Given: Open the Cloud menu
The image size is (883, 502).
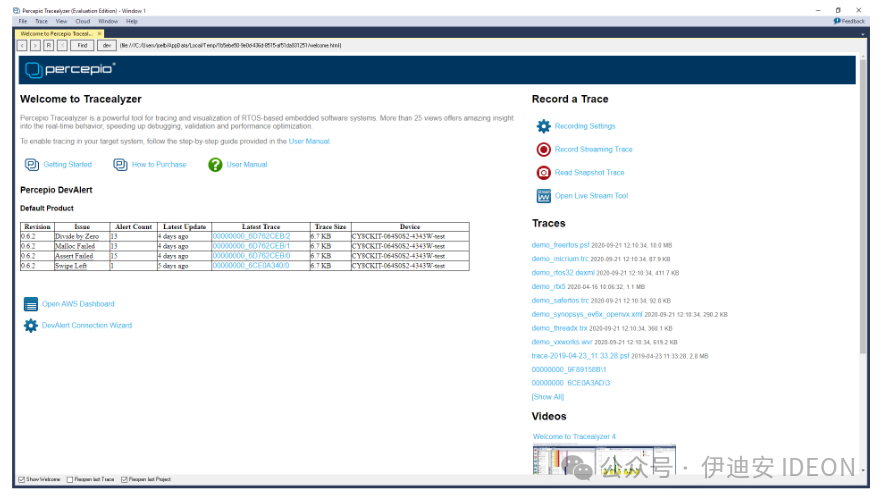Looking at the screenshot, I should [x=83, y=21].
